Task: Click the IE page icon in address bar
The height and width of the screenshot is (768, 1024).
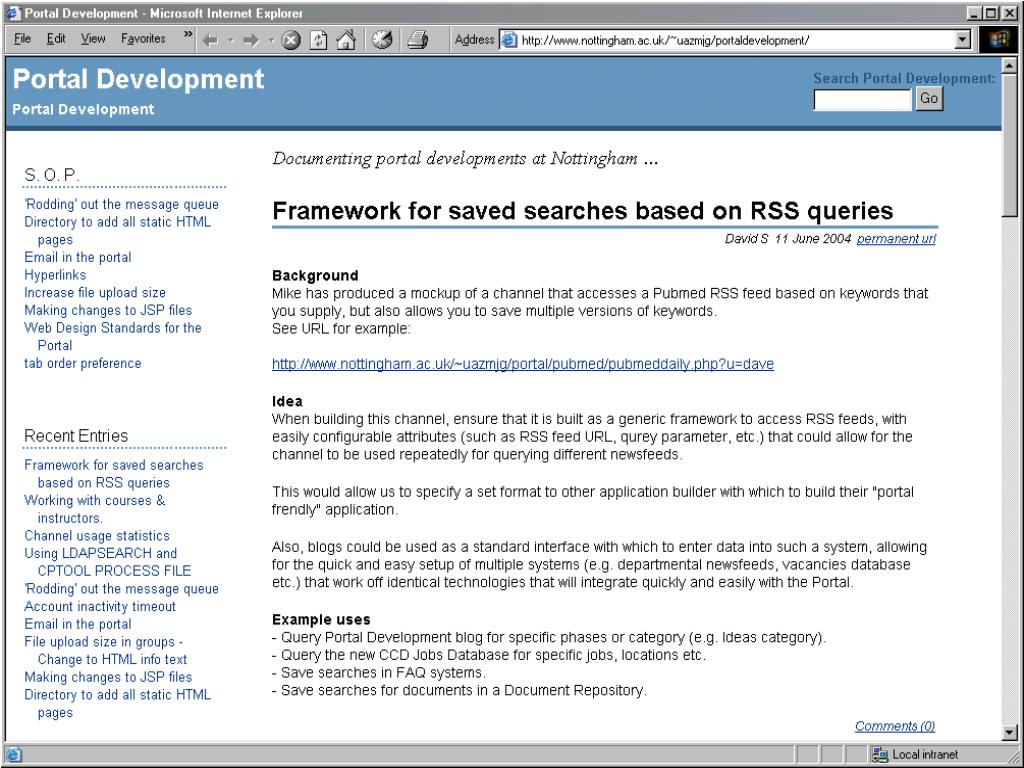Action: pos(509,40)
